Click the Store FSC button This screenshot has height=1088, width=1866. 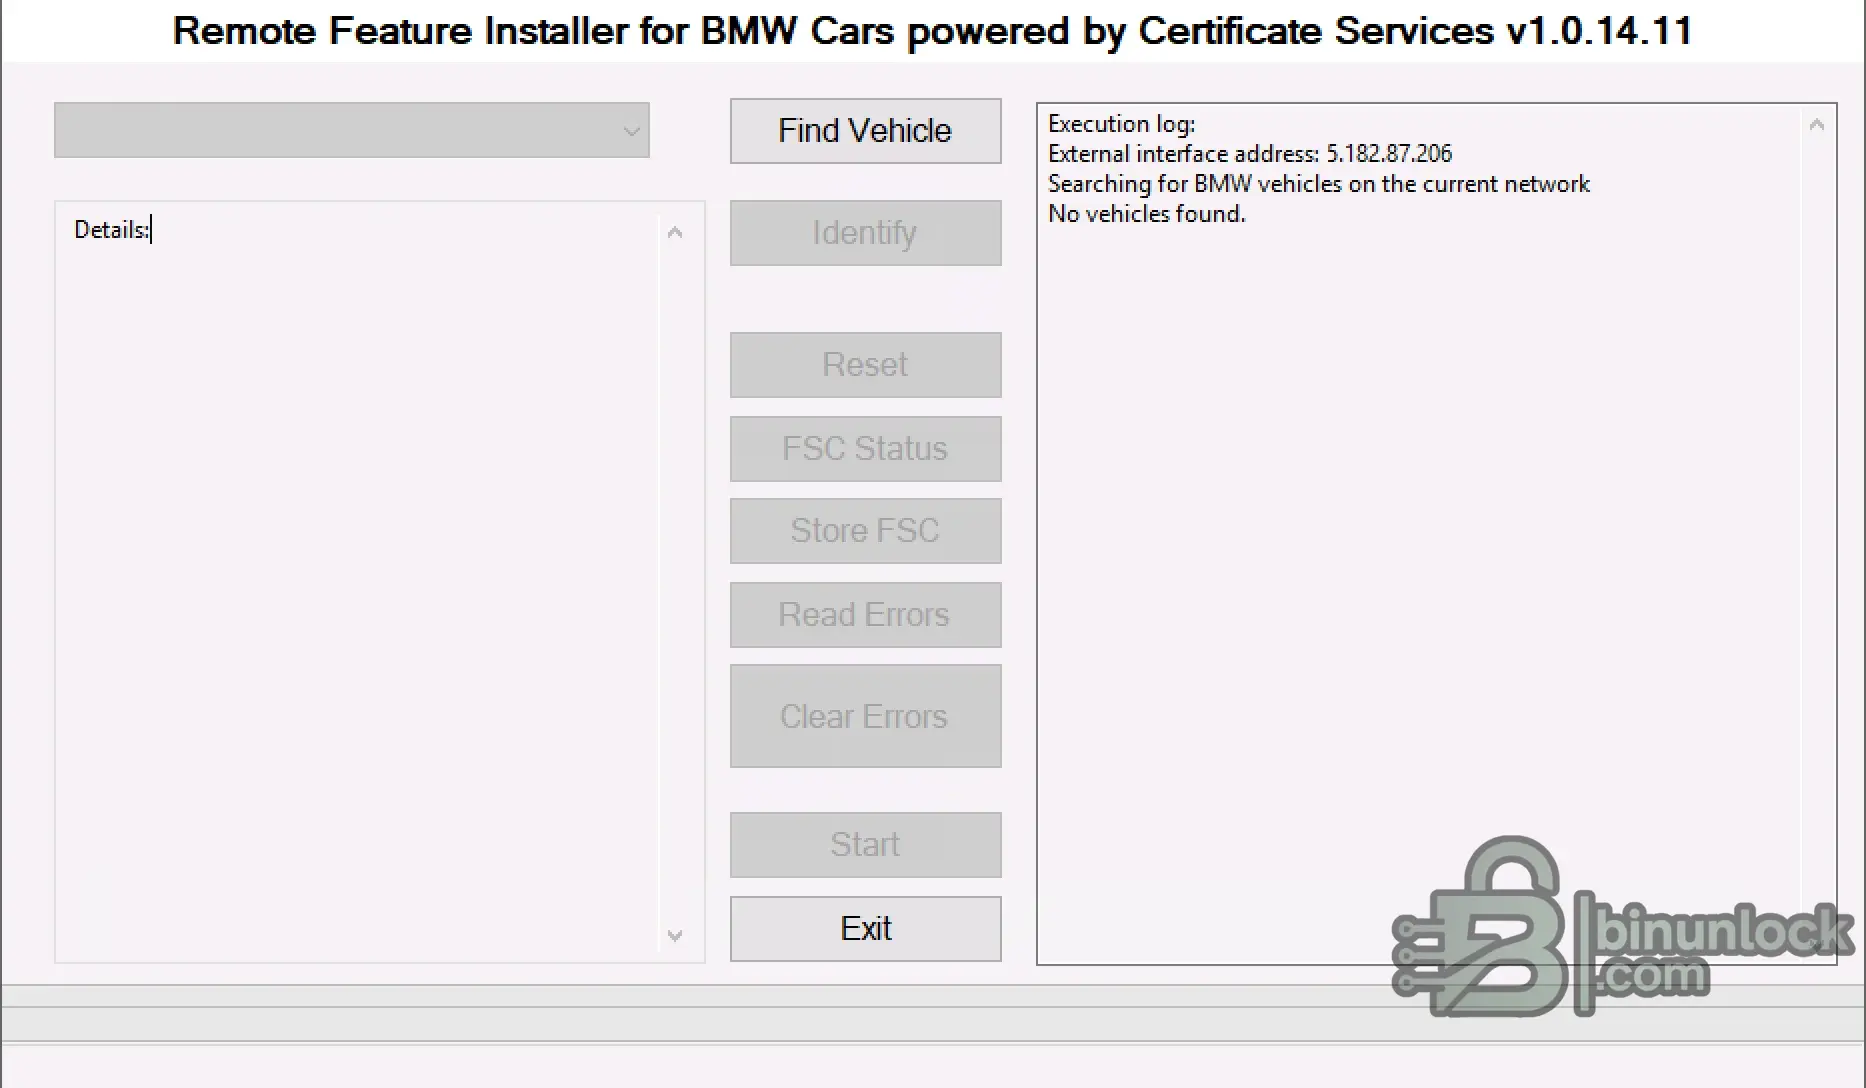(x=865, y=531)
